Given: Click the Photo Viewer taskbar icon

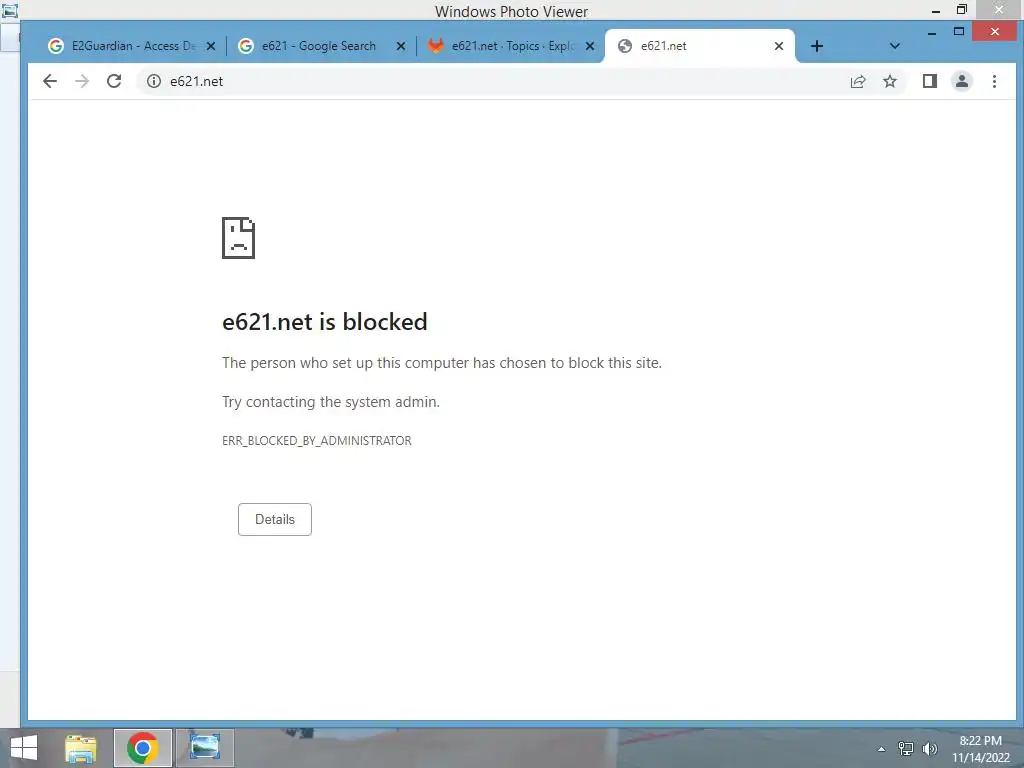Looking at the screenshot, I should pyautogui.click(x=204, y=748).
